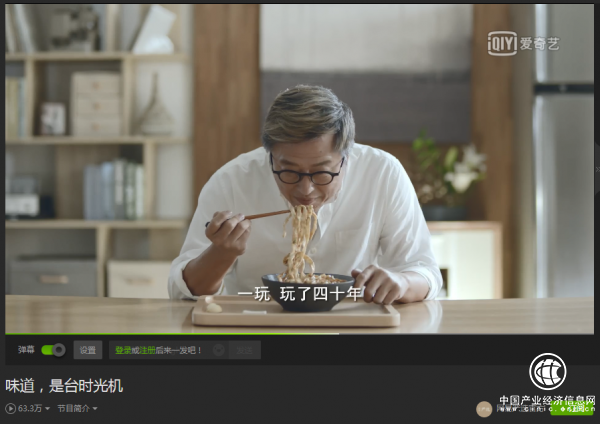
Task: Open the uploader's round avatar
Action: click(x=484, y=409)
